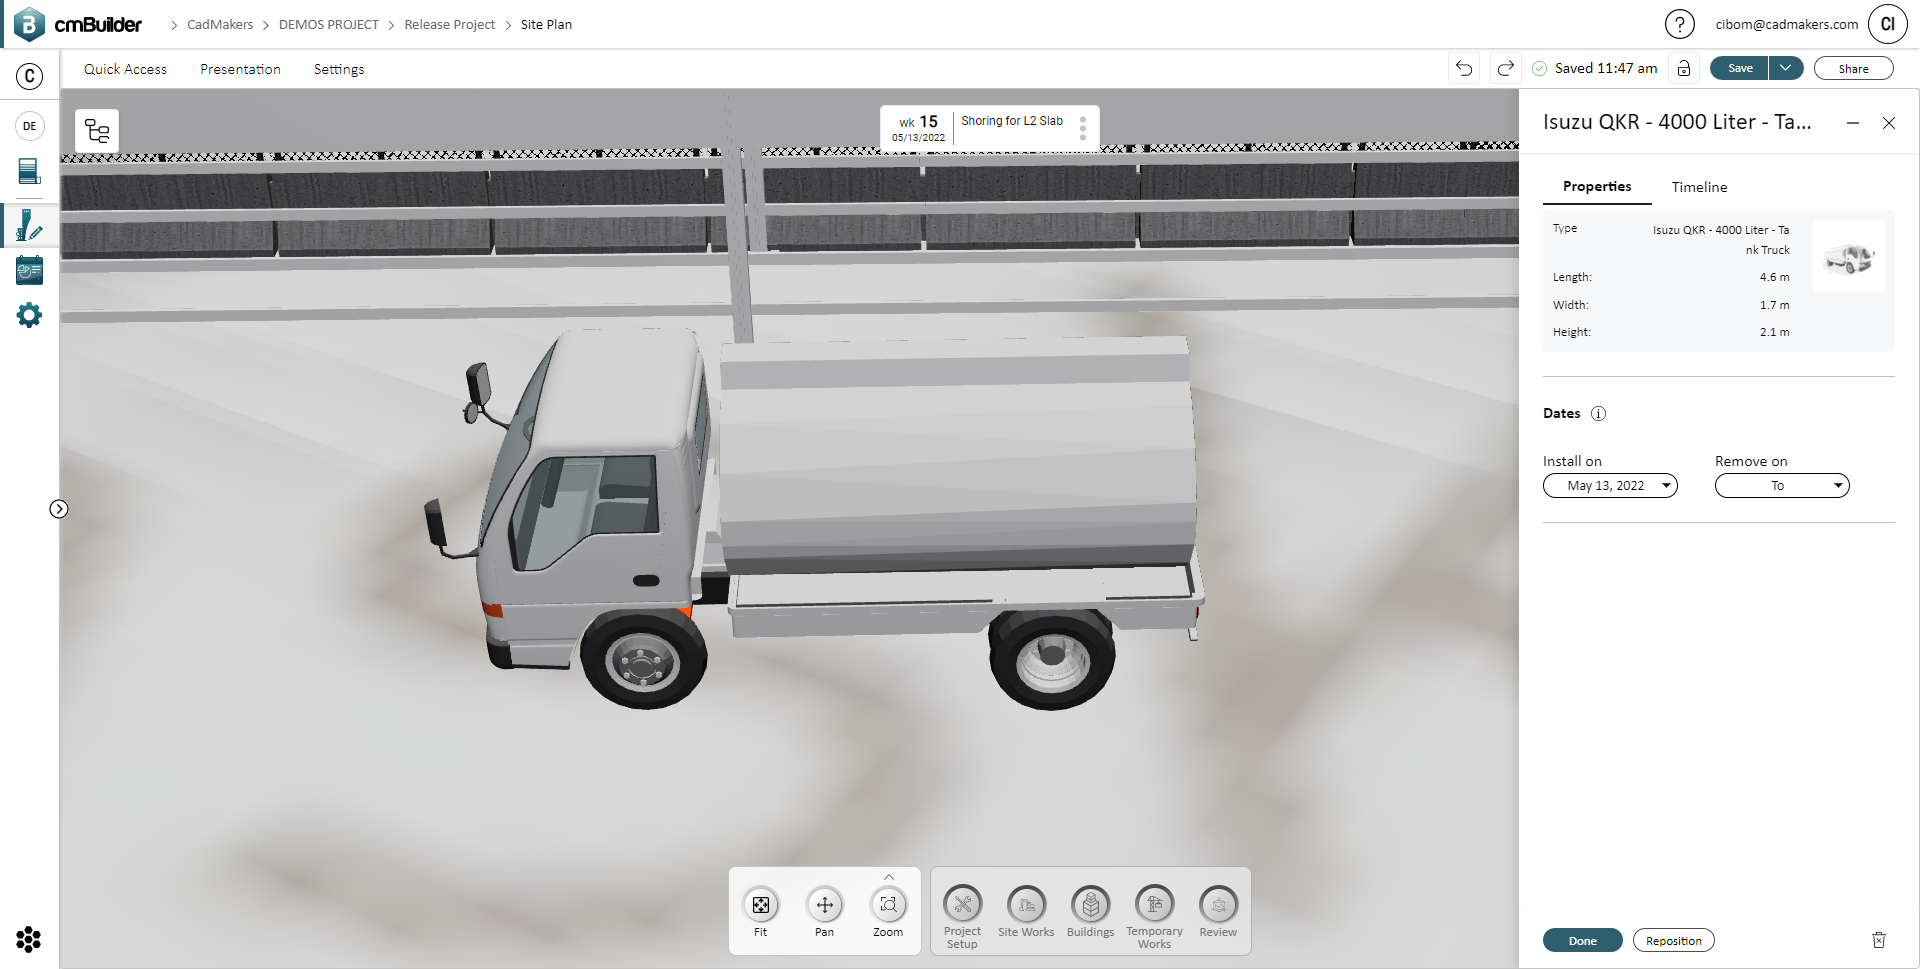Screen dimensions: 1920x969
Task: Switch to the Properties tab
Action: pyautogui.click(x=1597, y=187)
